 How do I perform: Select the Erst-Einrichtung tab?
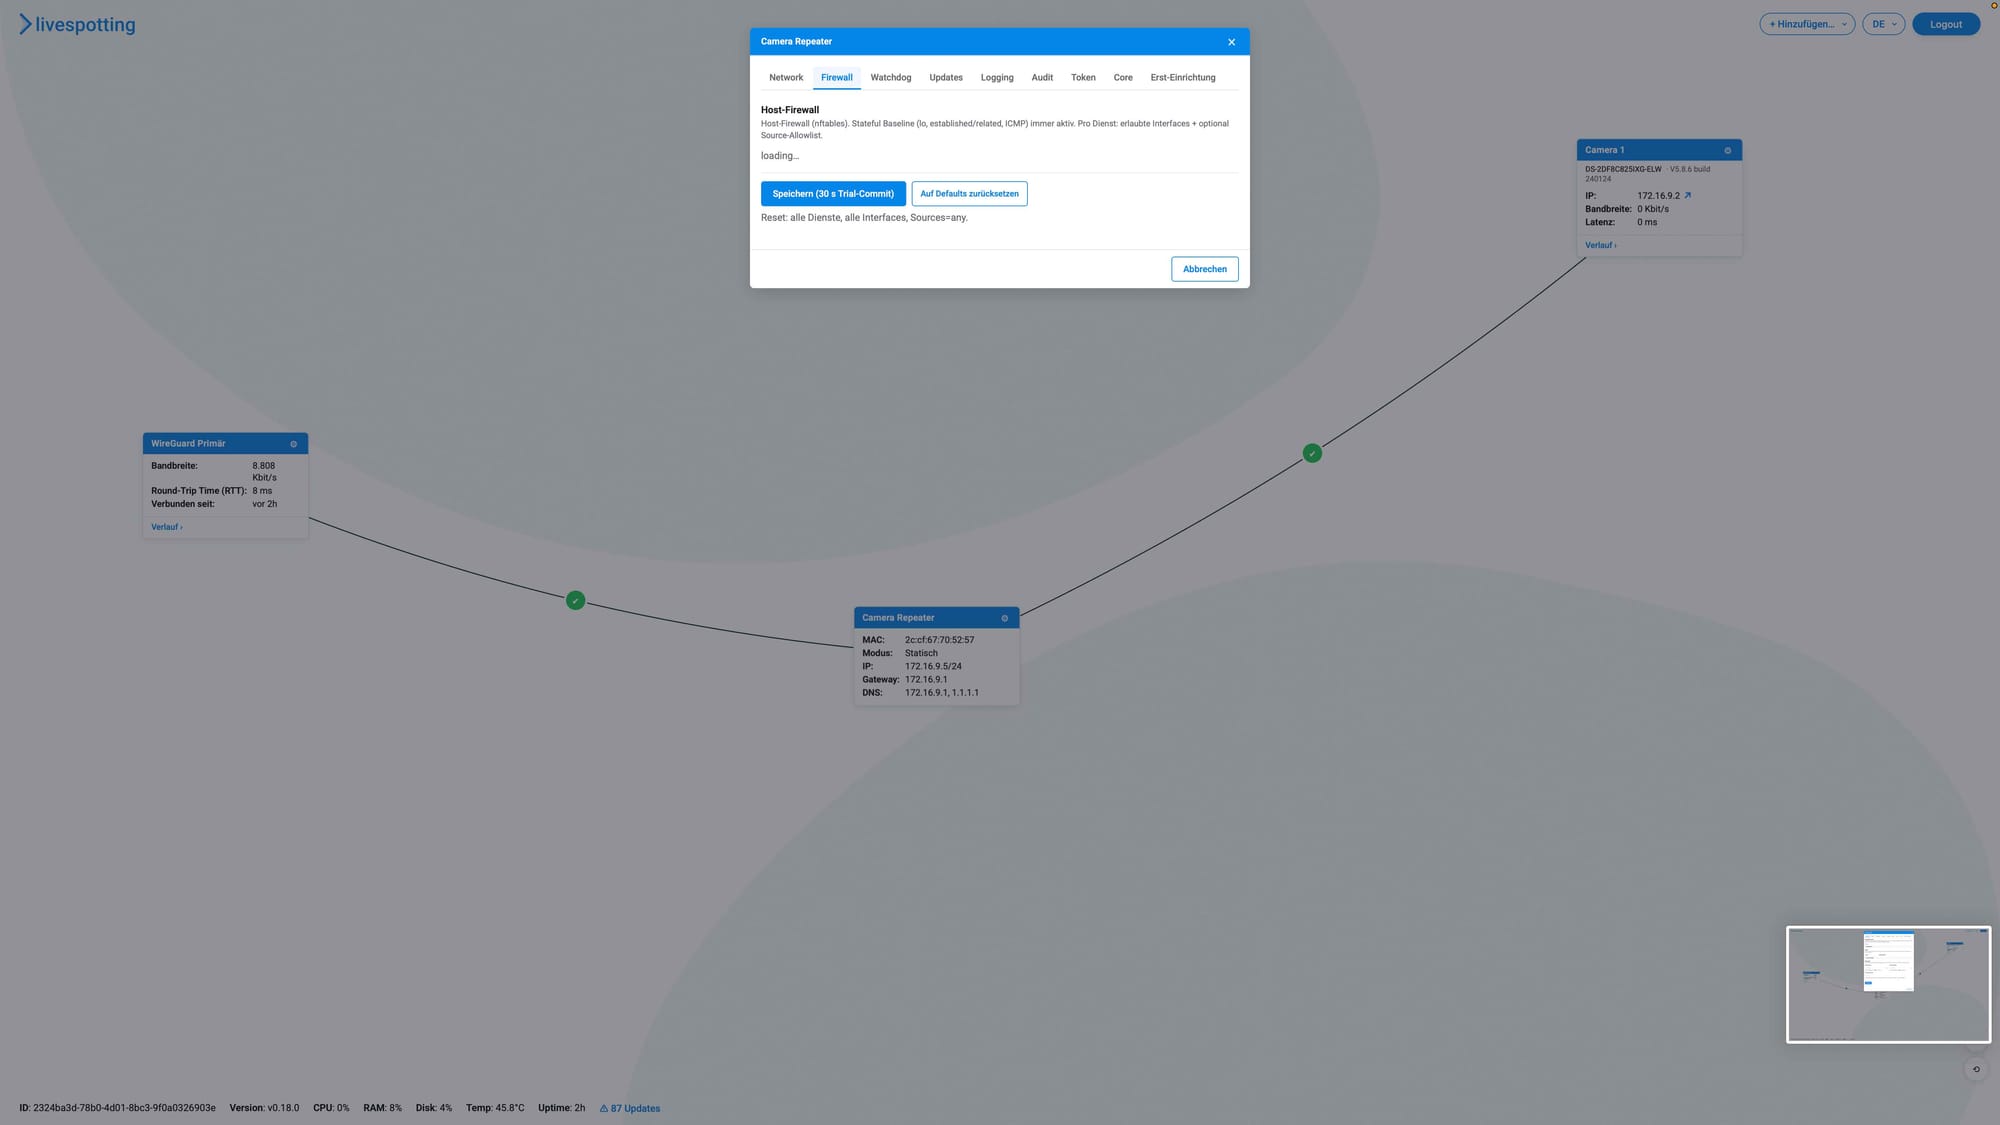(1183, 78)
